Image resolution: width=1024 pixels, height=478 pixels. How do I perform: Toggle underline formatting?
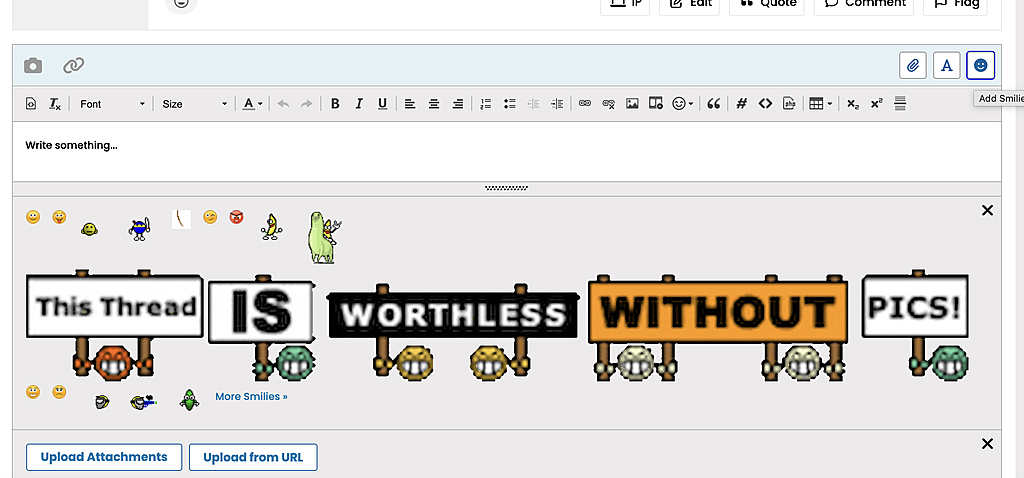click(383, 104)
